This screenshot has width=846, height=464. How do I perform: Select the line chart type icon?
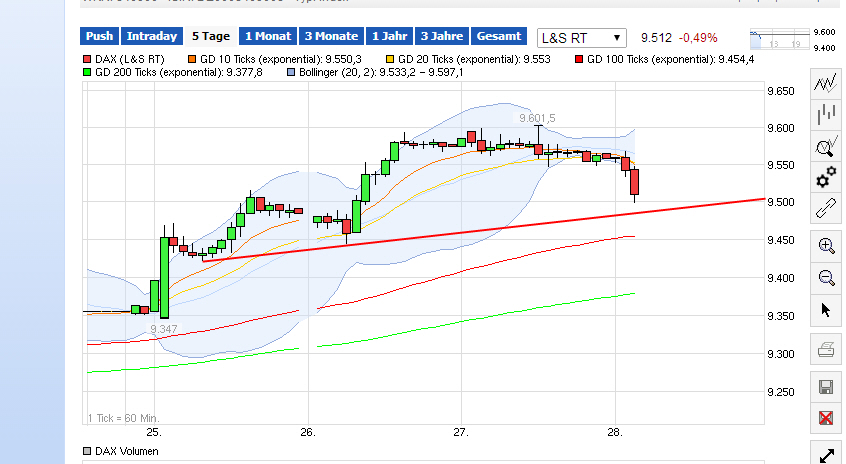[825, 84]
